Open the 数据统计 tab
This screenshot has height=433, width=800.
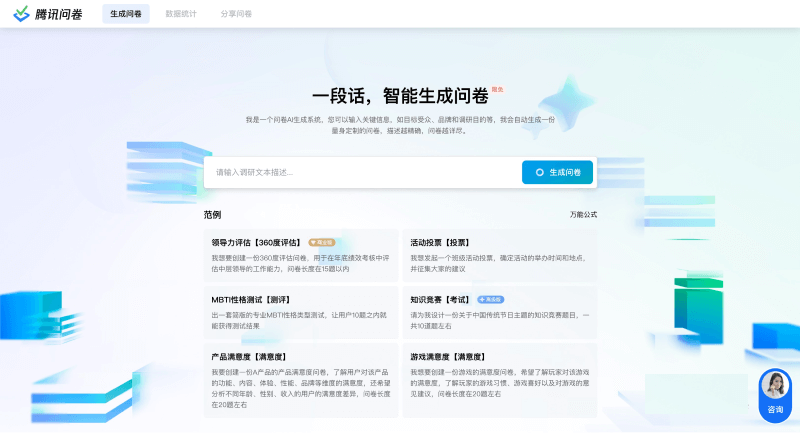181,14
